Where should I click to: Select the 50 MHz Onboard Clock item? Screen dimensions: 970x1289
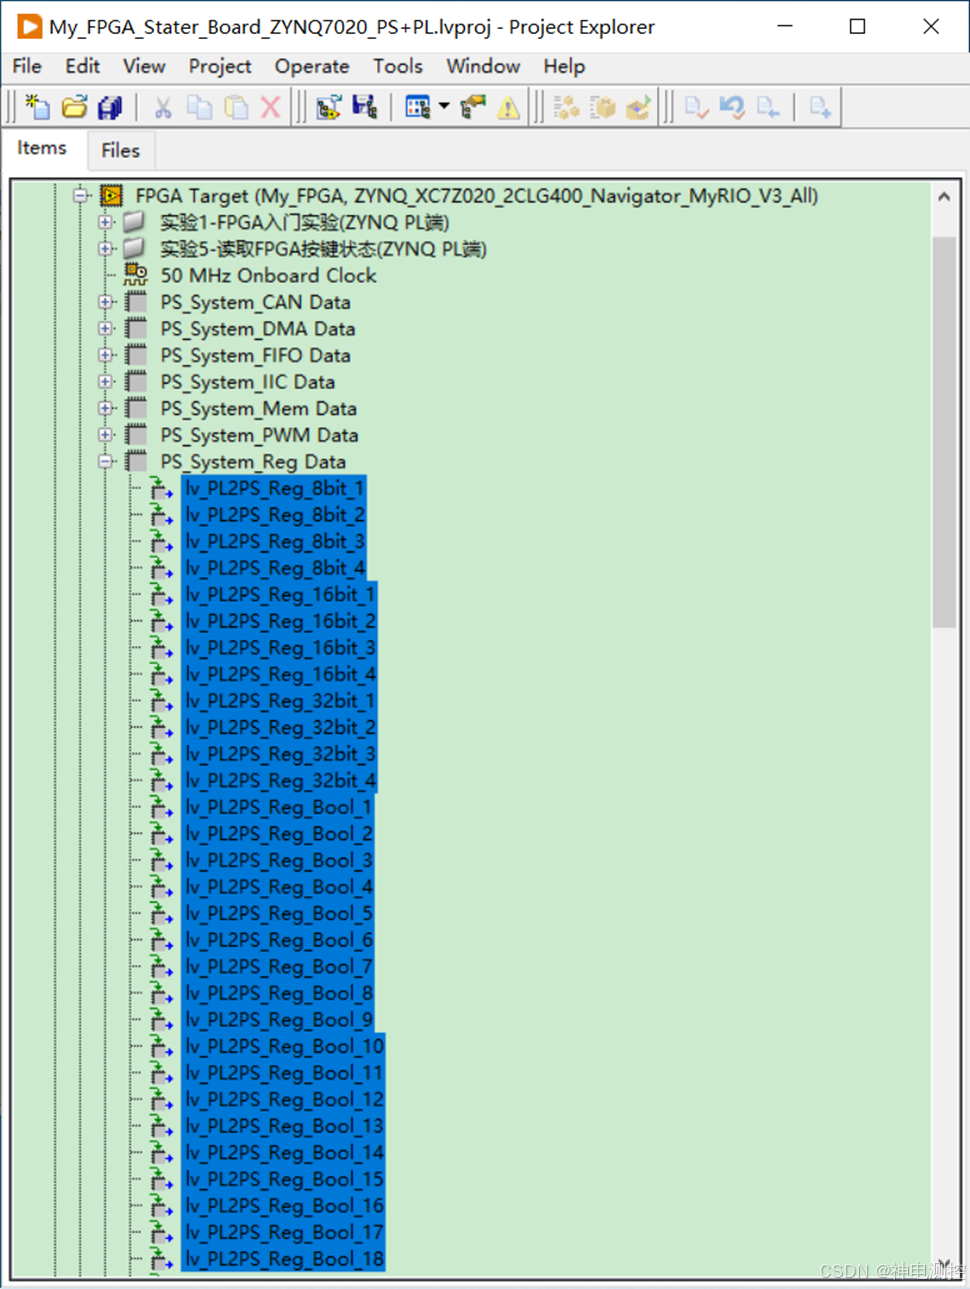268,276
